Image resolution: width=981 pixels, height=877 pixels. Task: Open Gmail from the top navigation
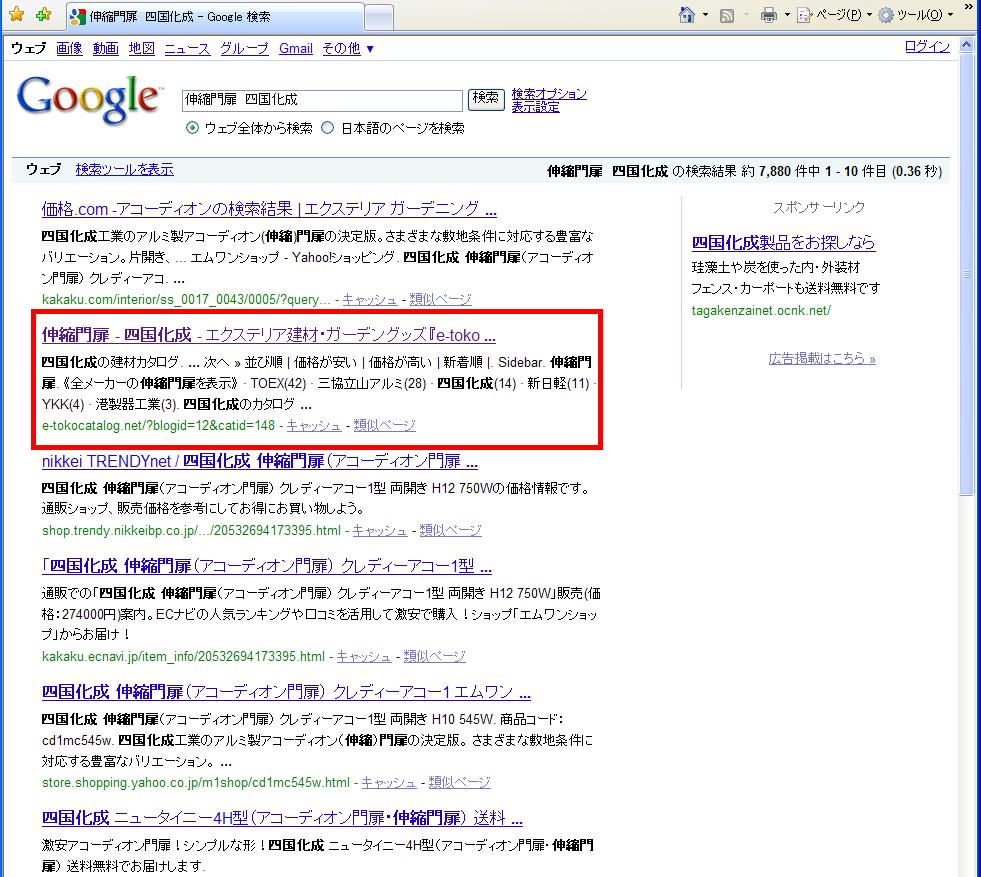pyautogui.click(x=296, y=48)
